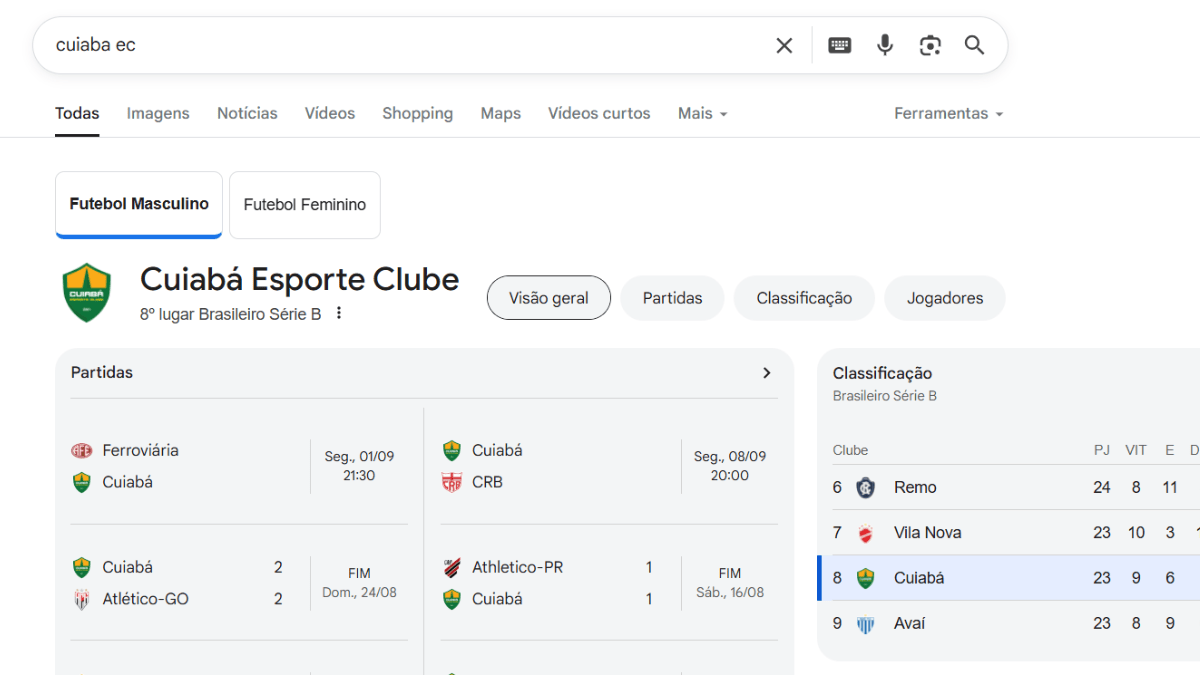Click Ferroviária team crest in match list

point(82,451)
